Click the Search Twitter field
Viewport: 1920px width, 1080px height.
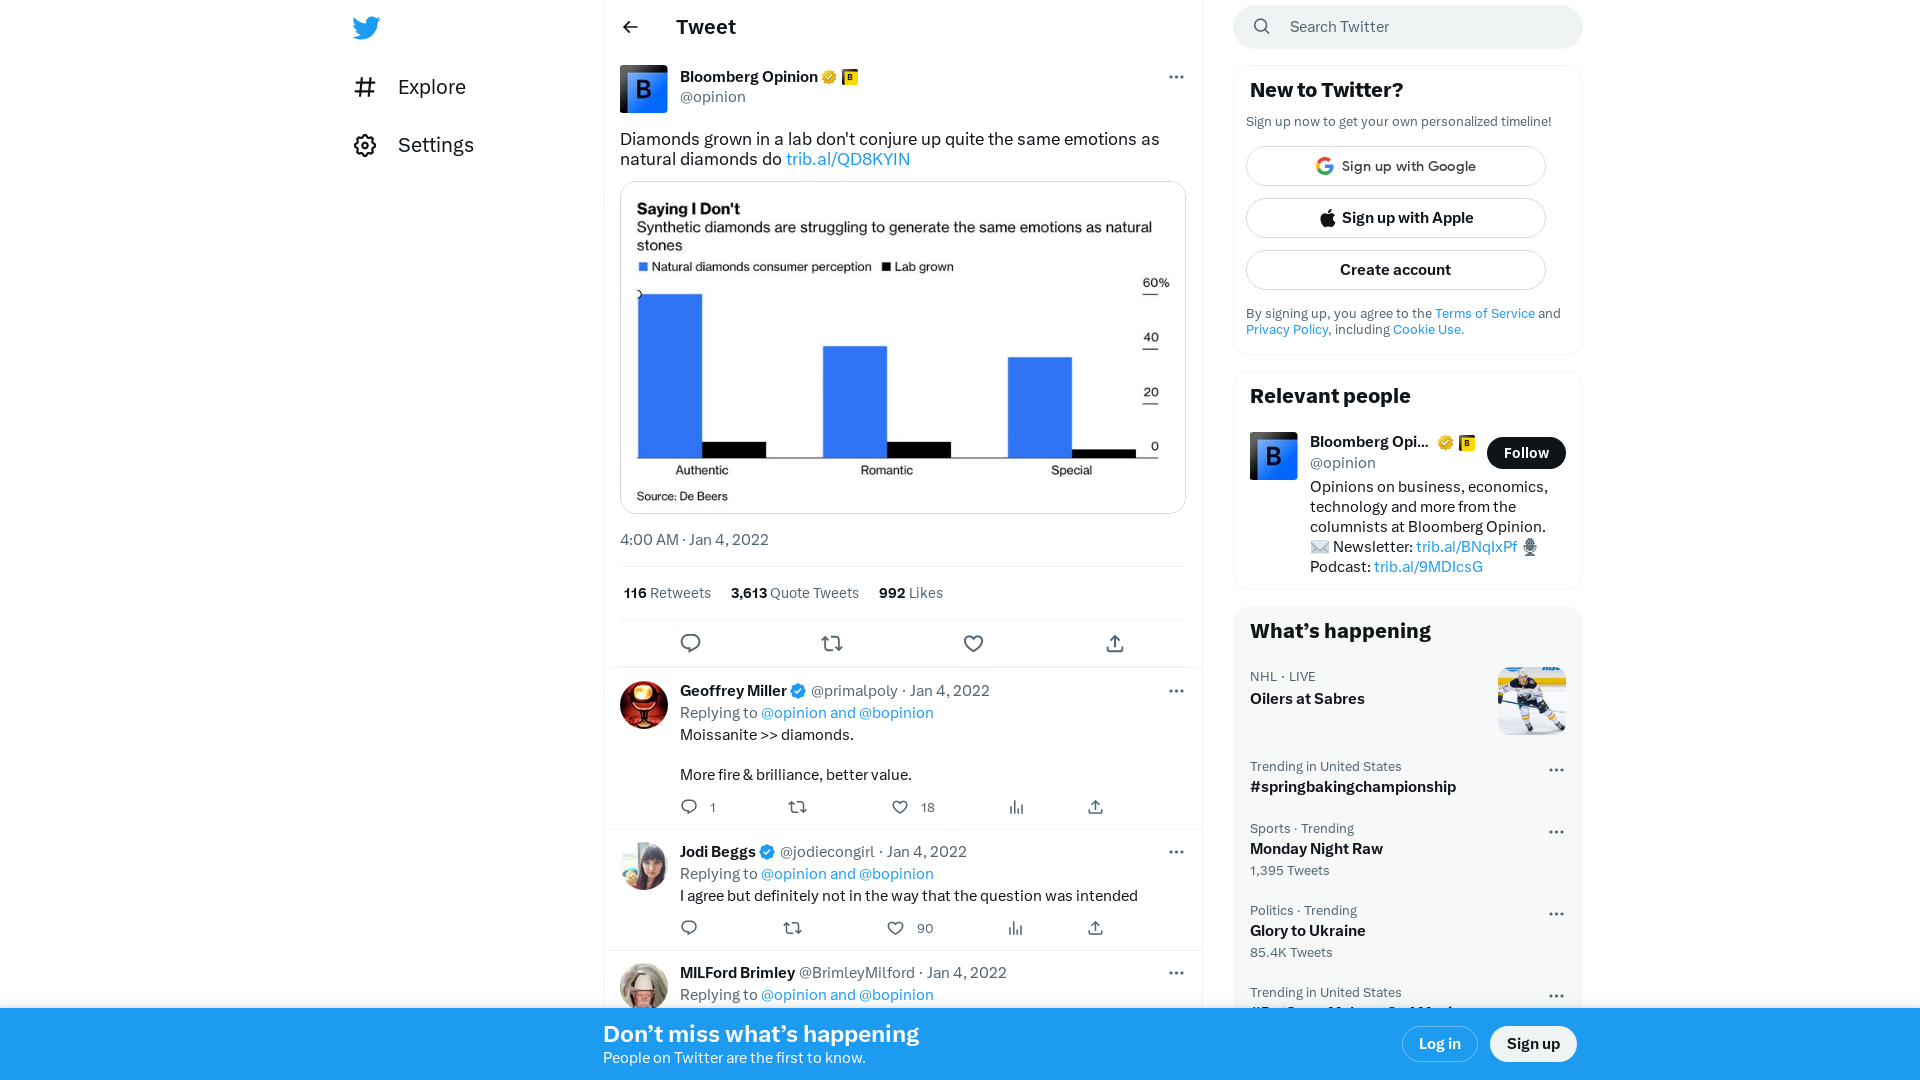pyautogui.click(x=1408, y=27)
